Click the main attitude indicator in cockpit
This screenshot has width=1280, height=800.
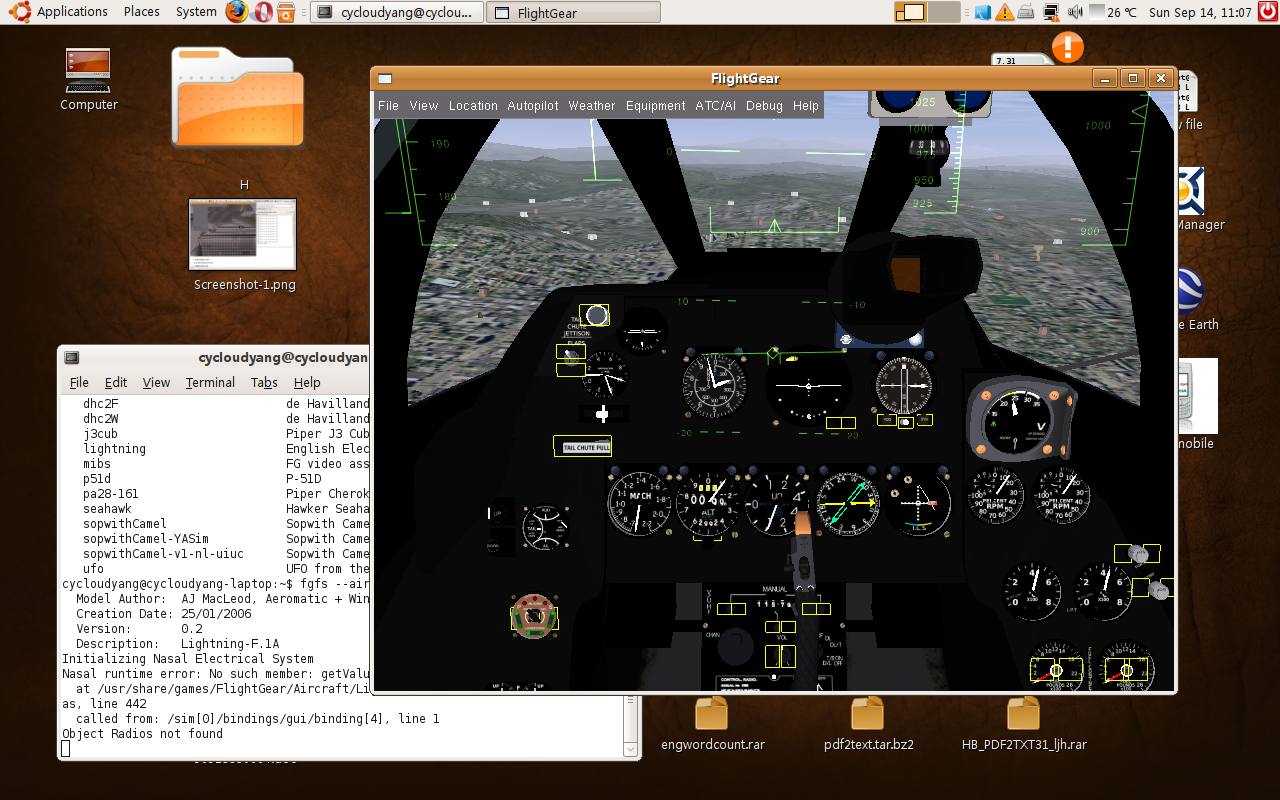tap(809, 385)
